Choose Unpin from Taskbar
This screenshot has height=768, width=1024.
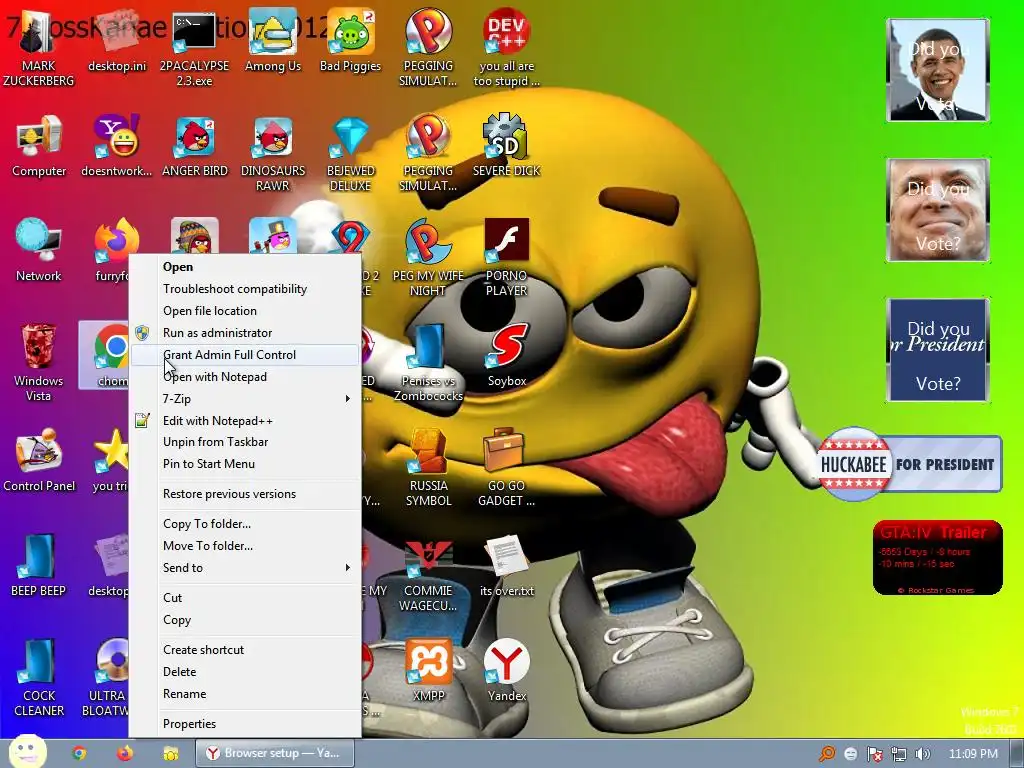pyautogui.click(x=245, y=441)
